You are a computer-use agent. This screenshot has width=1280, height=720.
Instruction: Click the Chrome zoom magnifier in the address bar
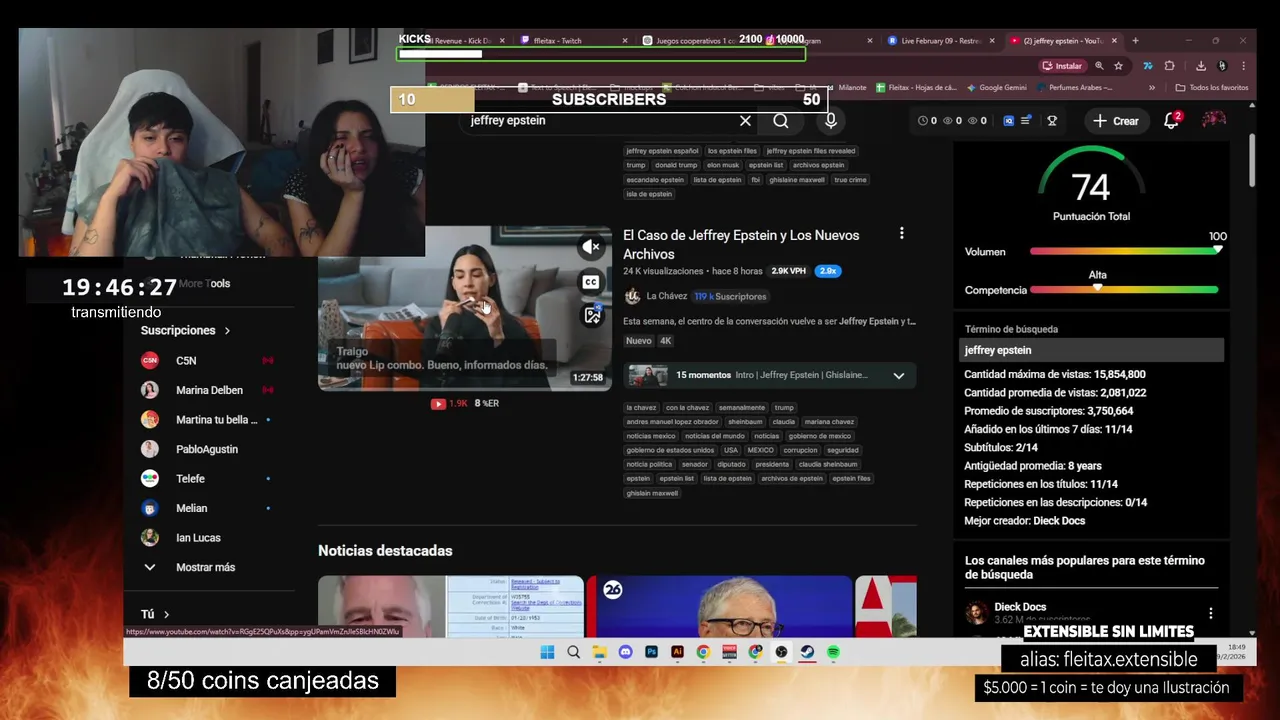(x=1099, y=66)
